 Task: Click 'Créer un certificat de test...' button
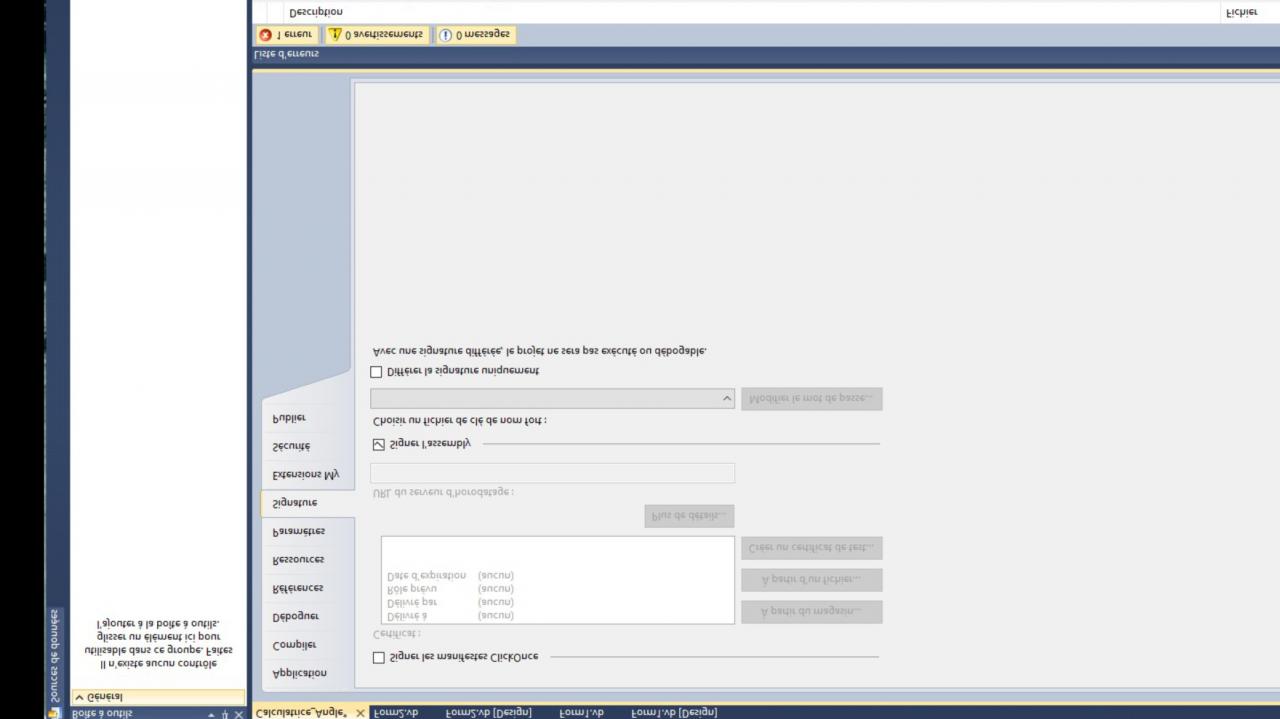tap(811, 548)
